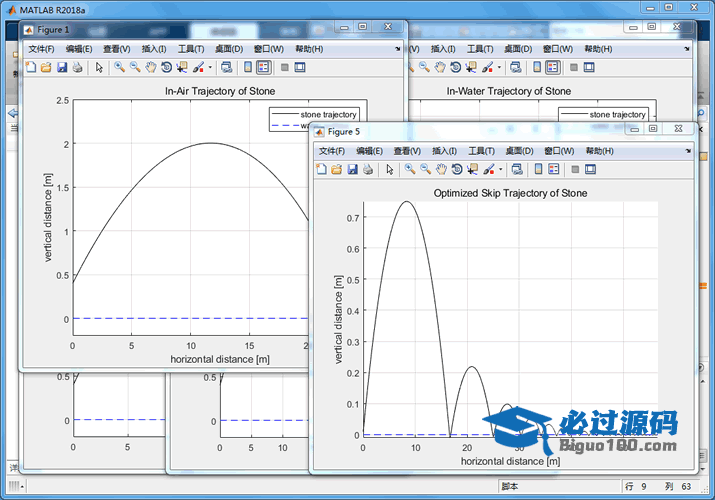Click Hide Plot Tools in Figure 5 toolbar
Image resolution: width=715 pixels, height=500 pixels.
coord(575,170)
